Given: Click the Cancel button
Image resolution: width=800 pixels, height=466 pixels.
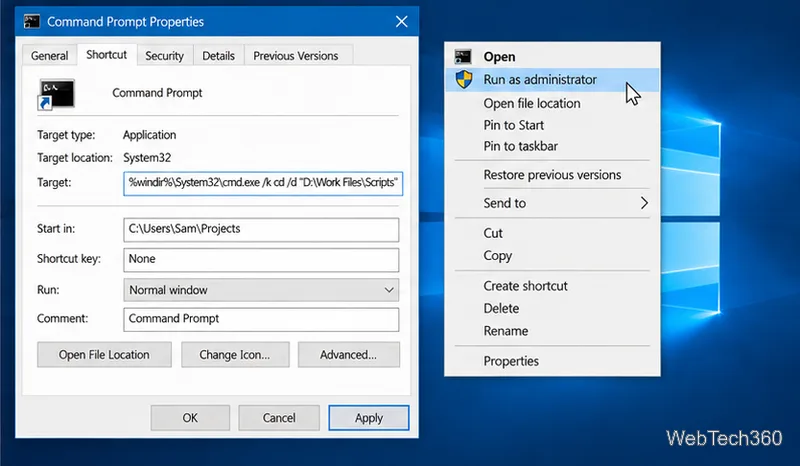Looking at the screenshot, I should click(x=279, y=418).
